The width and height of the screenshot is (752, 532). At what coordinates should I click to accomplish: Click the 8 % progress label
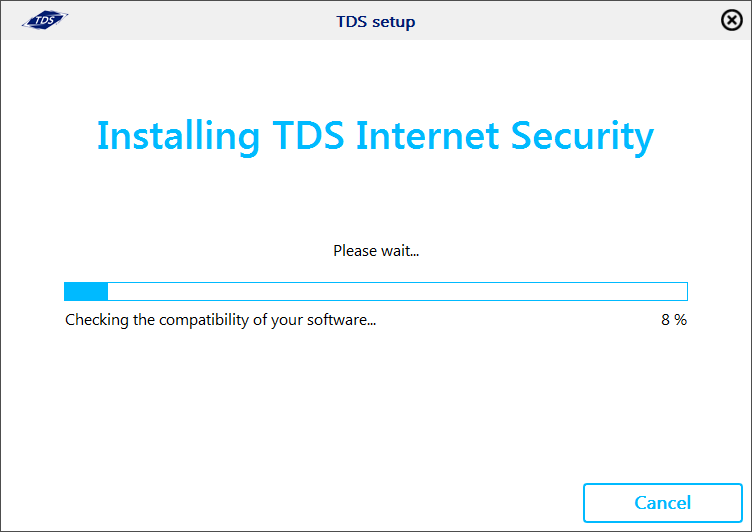pyautogui.click(x=674, y=320)
